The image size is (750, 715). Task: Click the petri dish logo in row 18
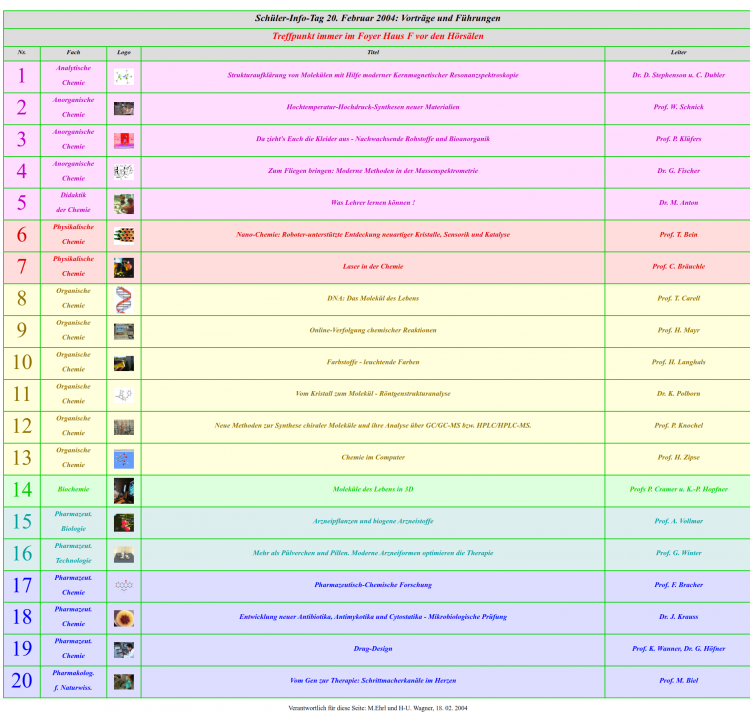(123, 618)
